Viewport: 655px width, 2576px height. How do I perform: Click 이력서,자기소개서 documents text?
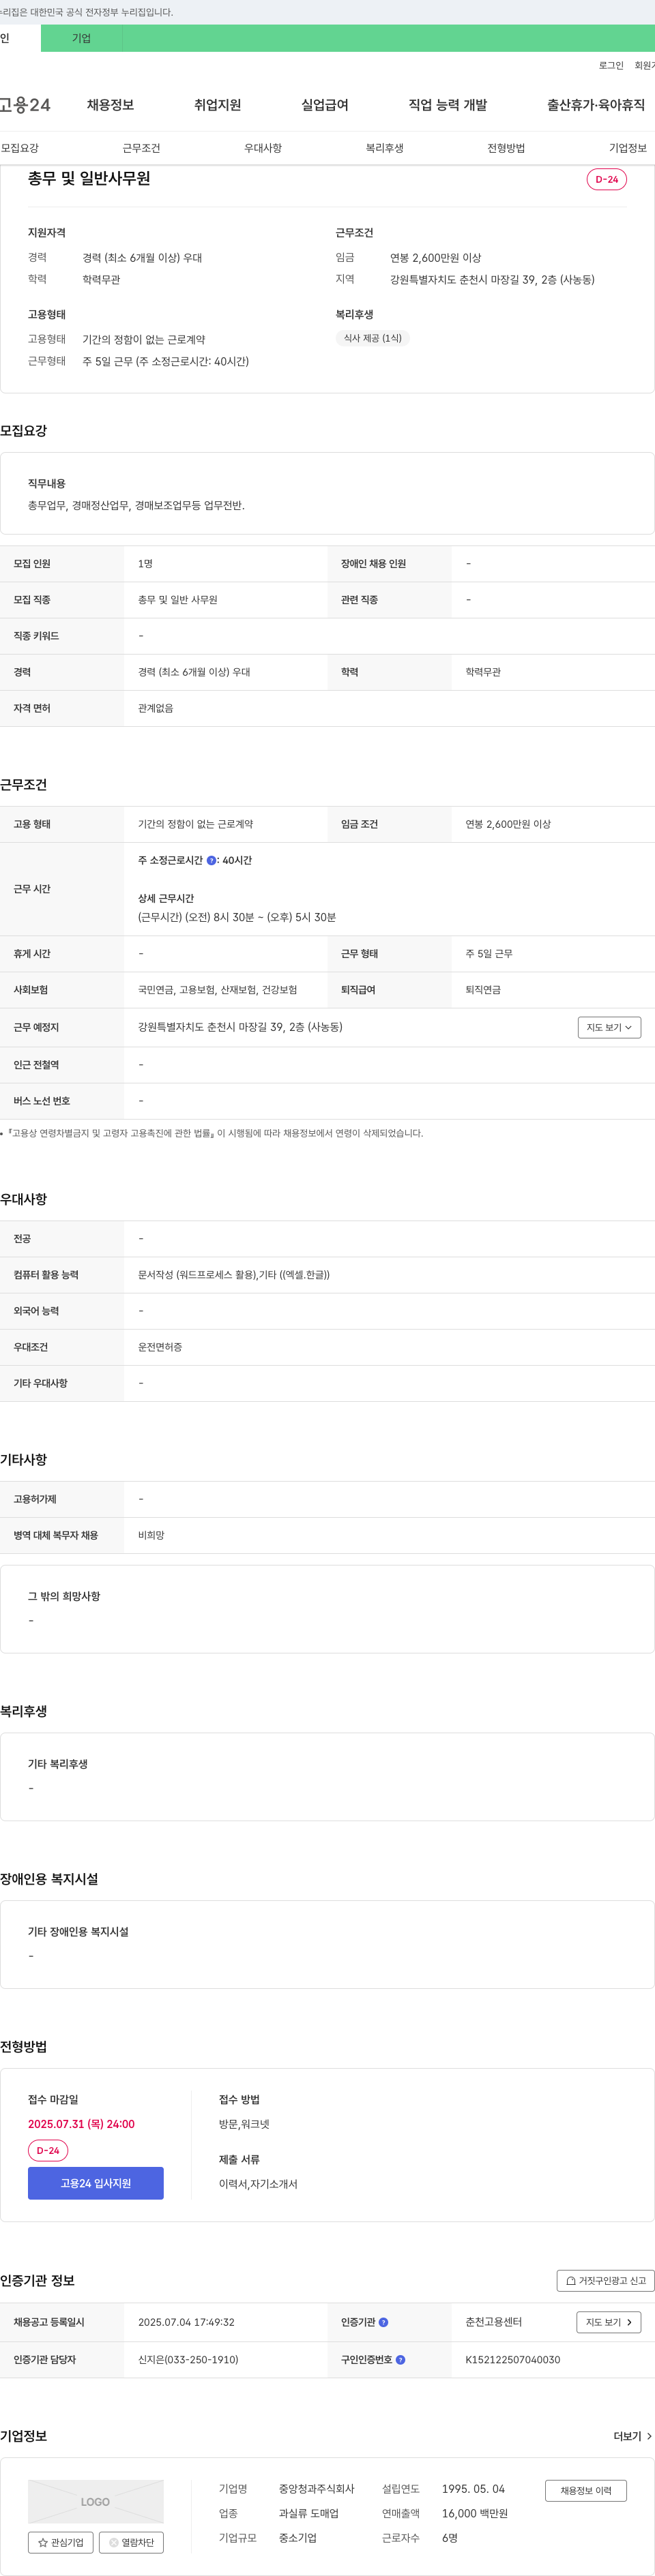(258, 2184)
